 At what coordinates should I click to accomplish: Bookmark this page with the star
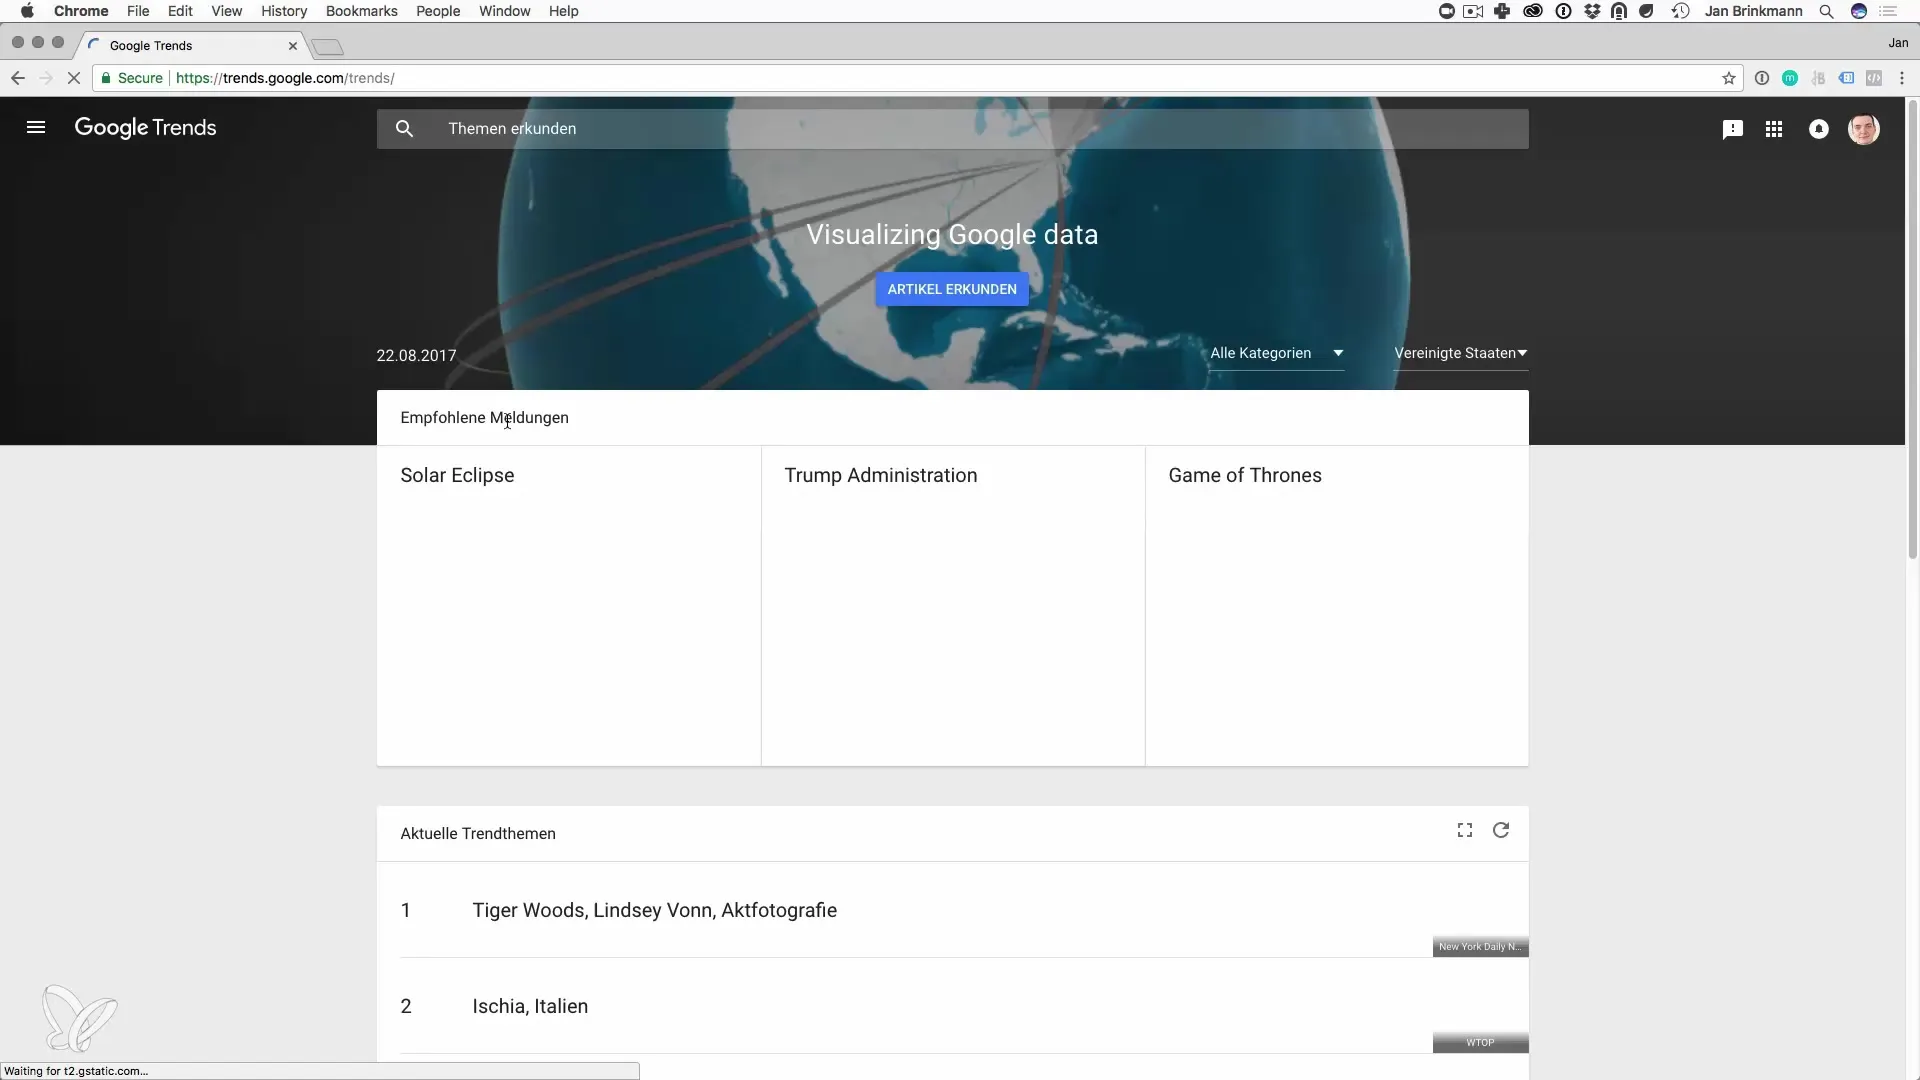(x=1729, y=78)
